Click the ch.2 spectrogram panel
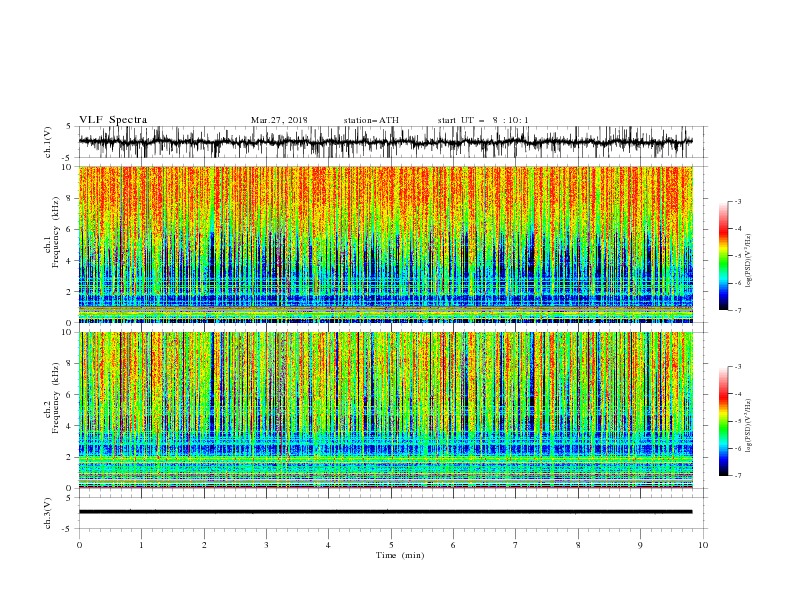This screenshot has width=792, height=612. click(386, 410)
